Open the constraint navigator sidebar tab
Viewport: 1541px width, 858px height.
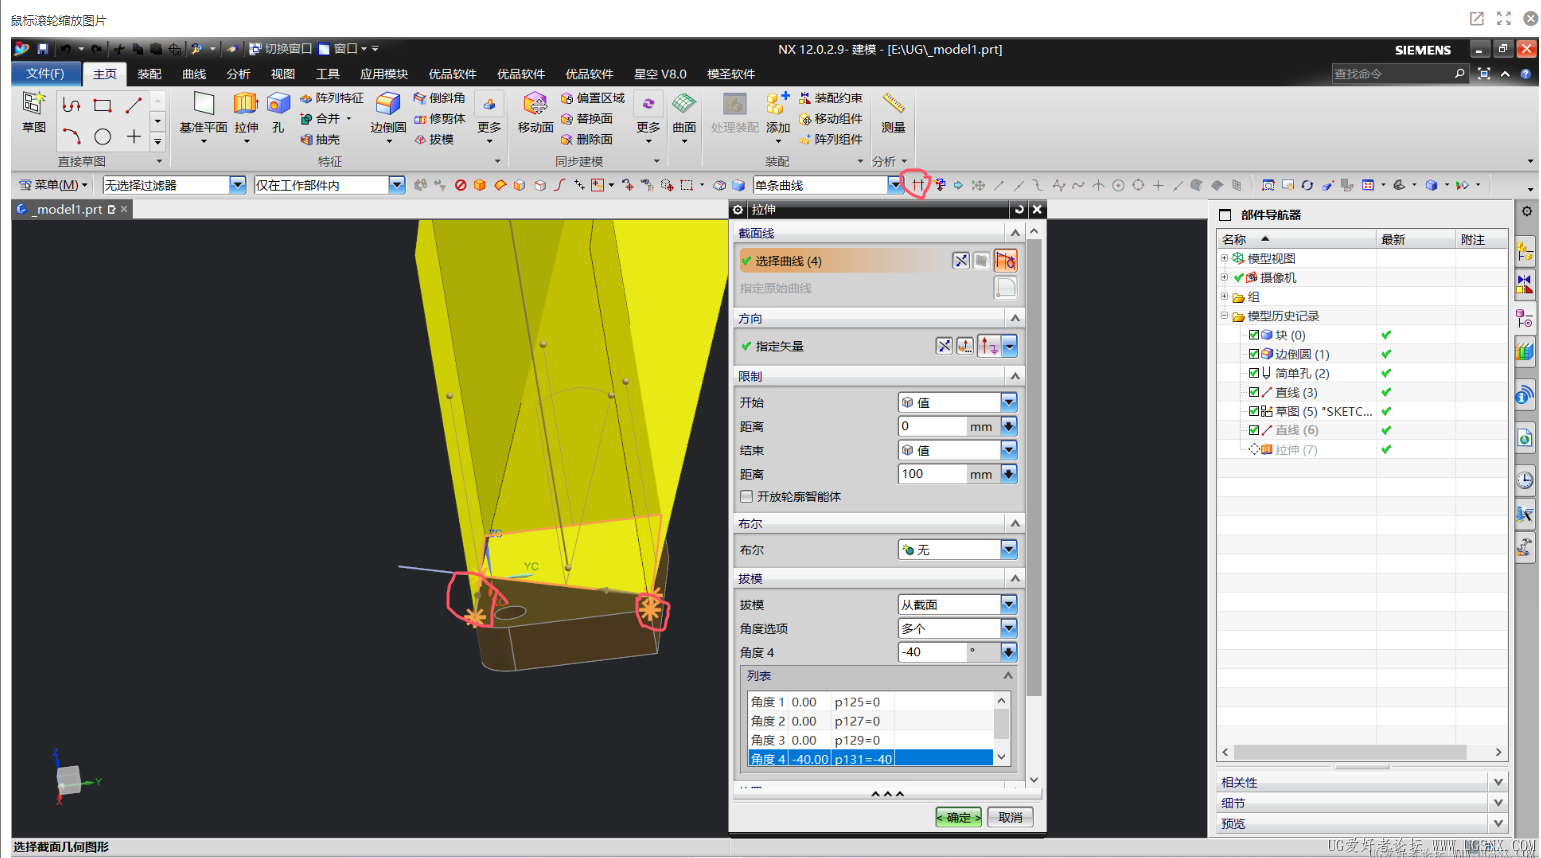point(1525,286)
